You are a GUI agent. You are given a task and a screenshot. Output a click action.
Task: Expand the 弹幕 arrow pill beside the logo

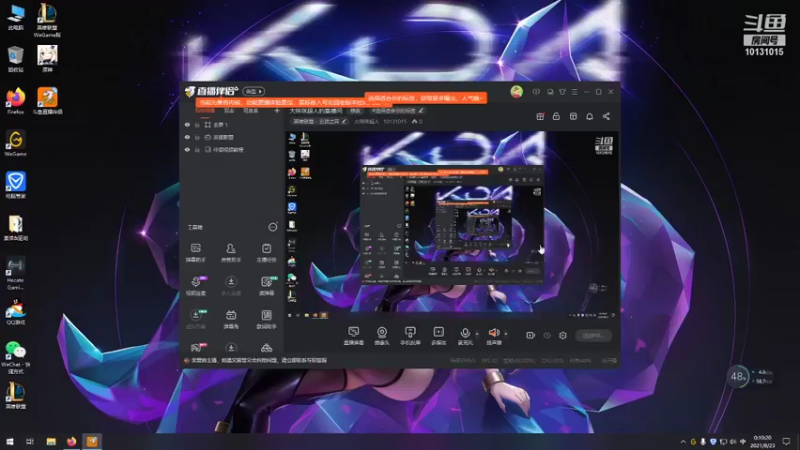(254, 91)
